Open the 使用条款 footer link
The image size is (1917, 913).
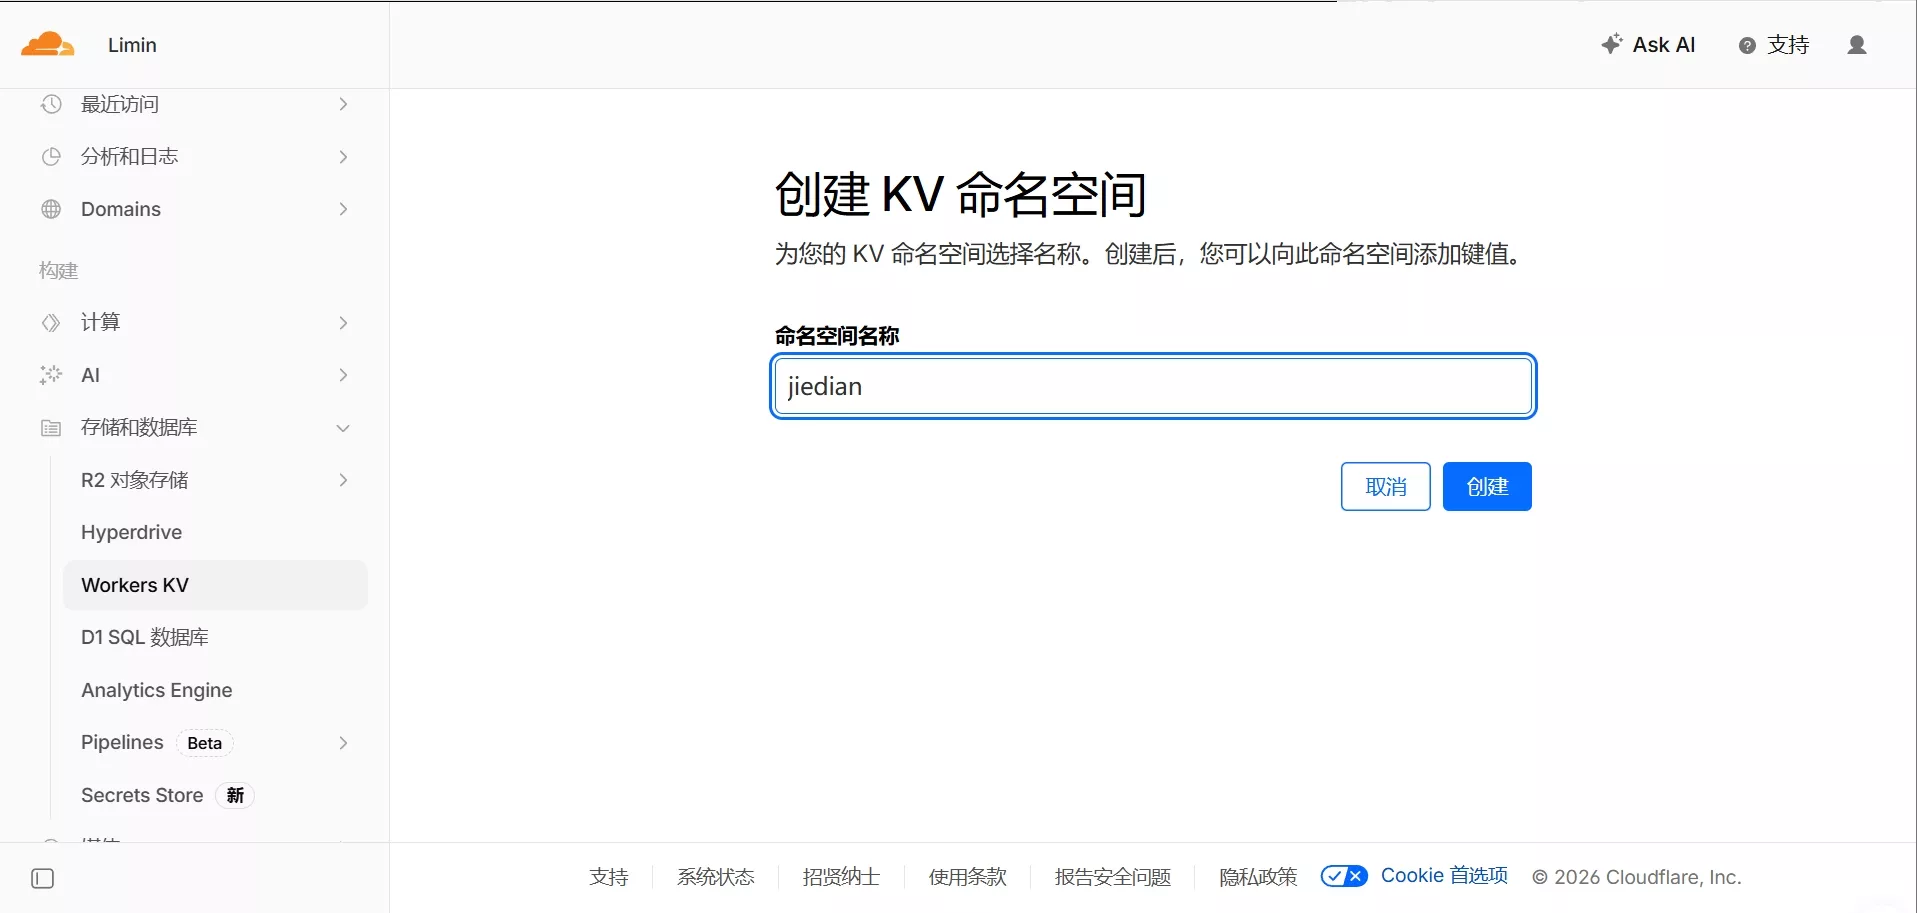(968, 877)
